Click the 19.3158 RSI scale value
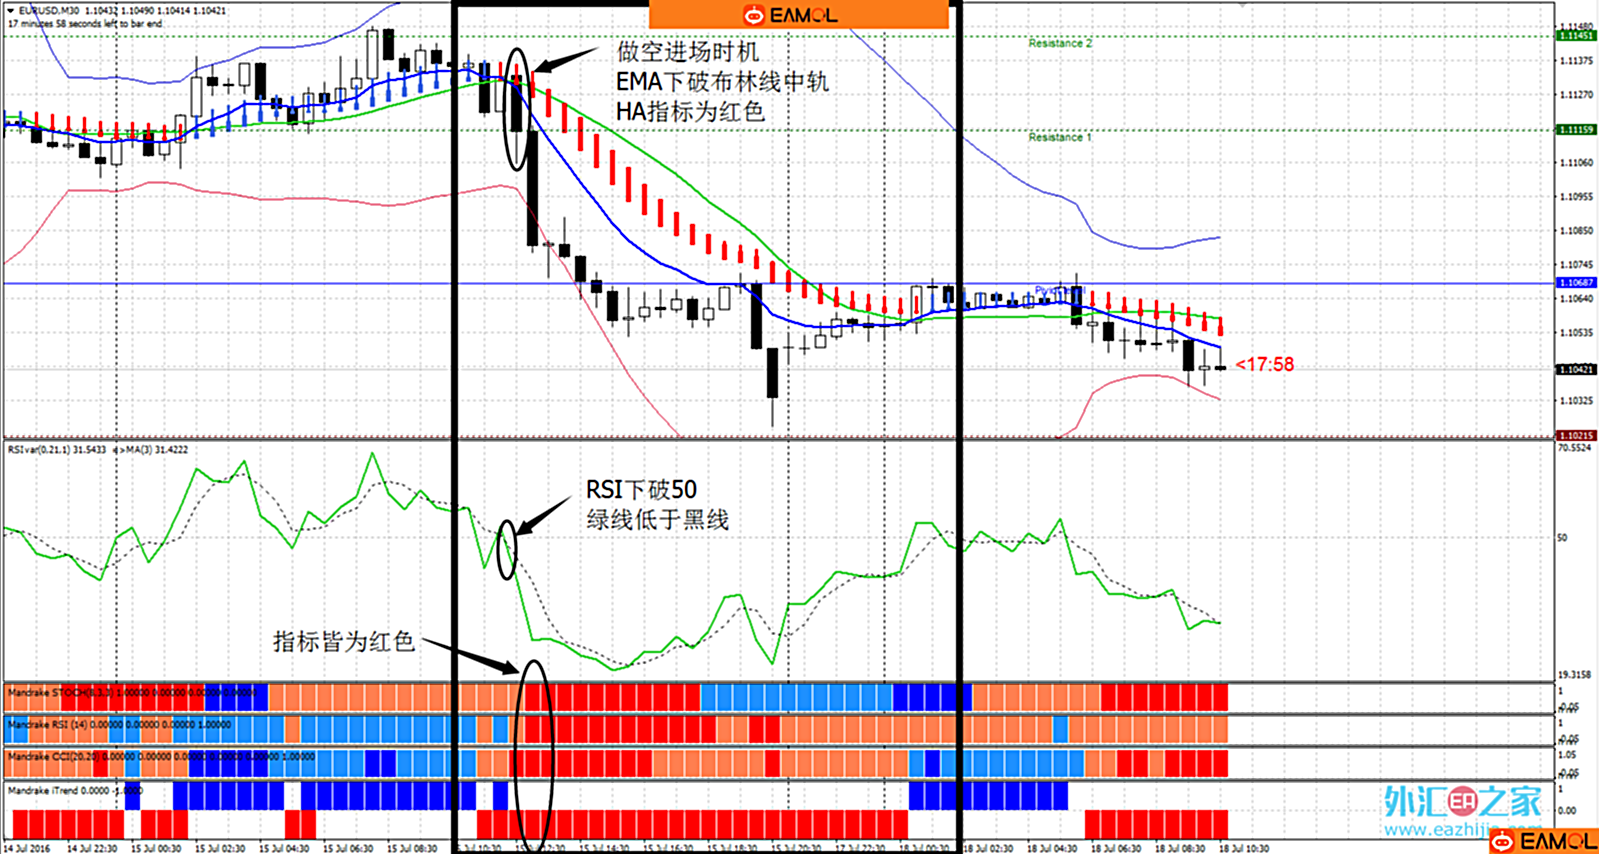Viewport: 1599px width, 854px height. click(x=1576, y=675)
